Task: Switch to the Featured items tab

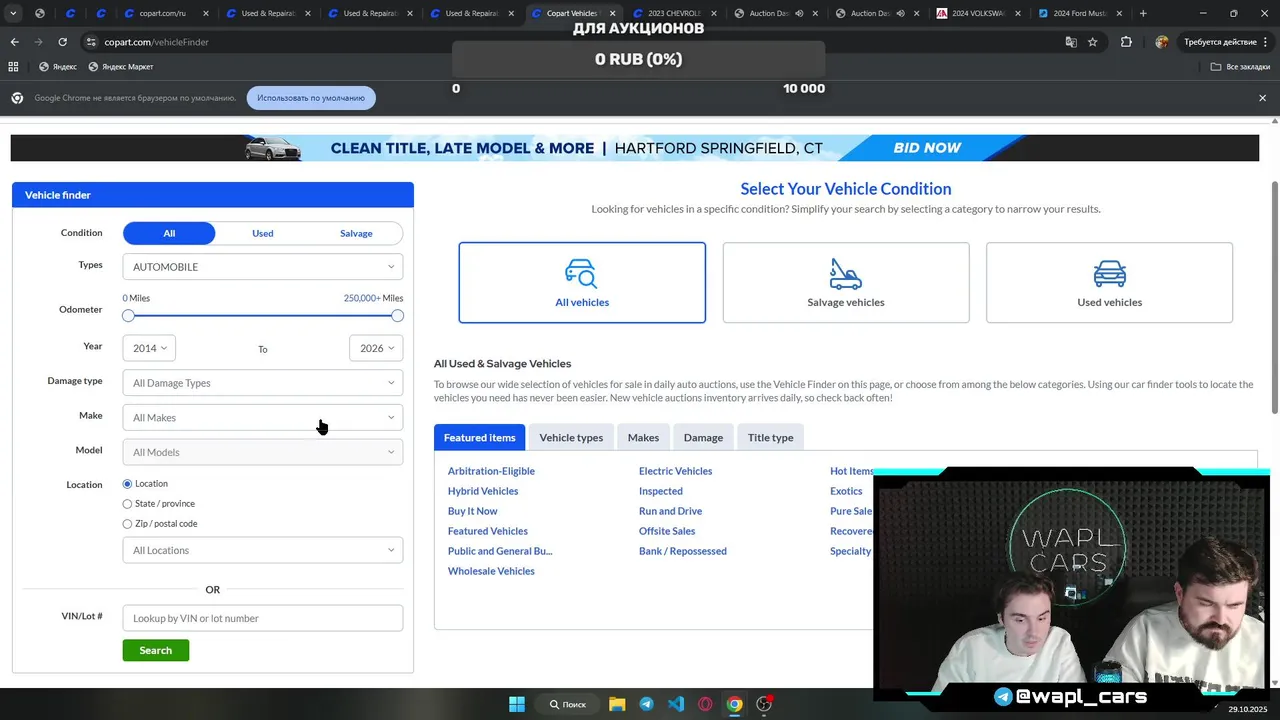Action: coord(479,437)
